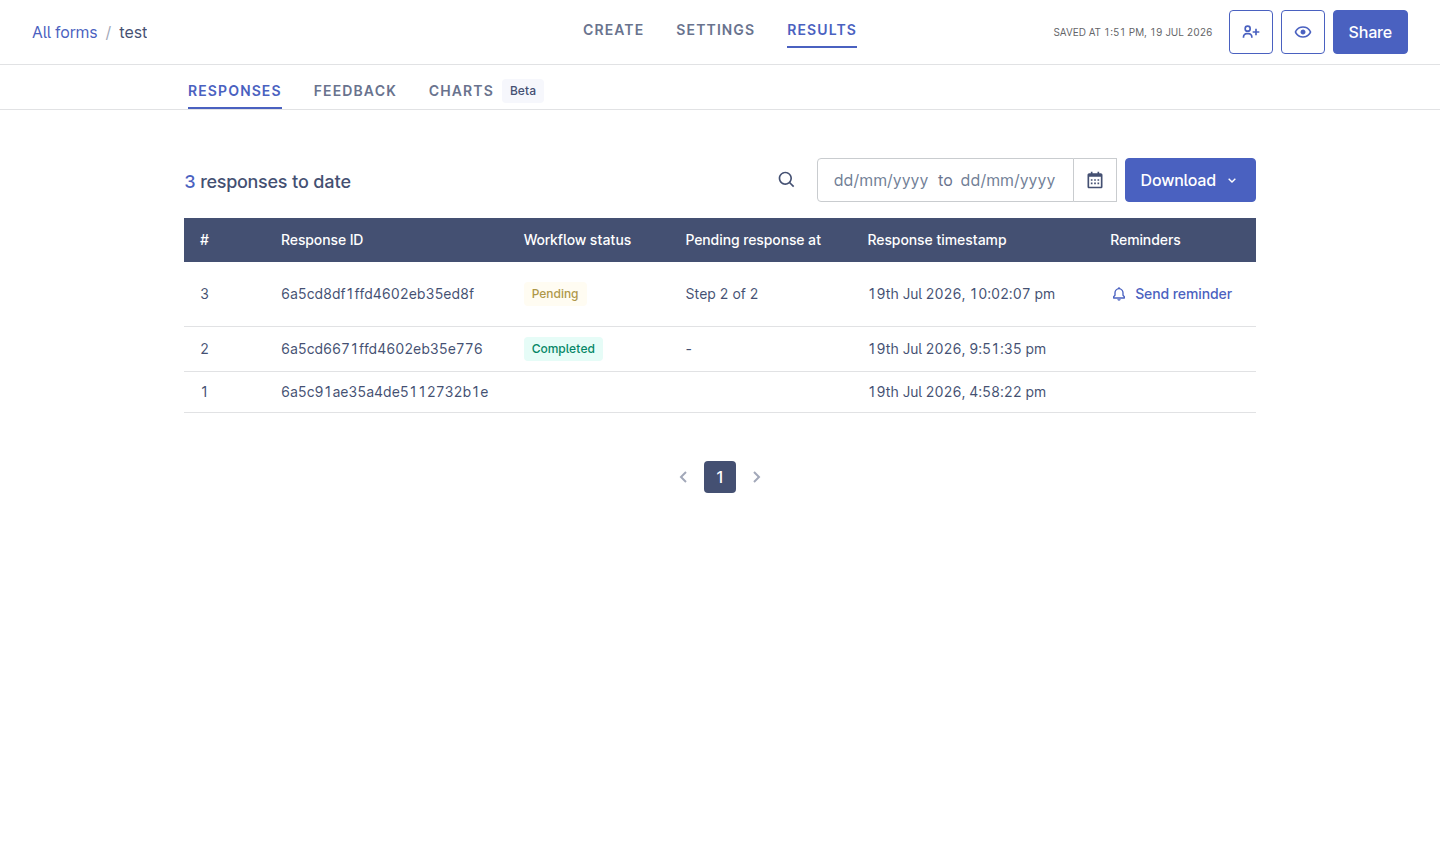
Task: Click response ID 6a5c91ae35a4de5112732b1e
Action: coord(385,392)
